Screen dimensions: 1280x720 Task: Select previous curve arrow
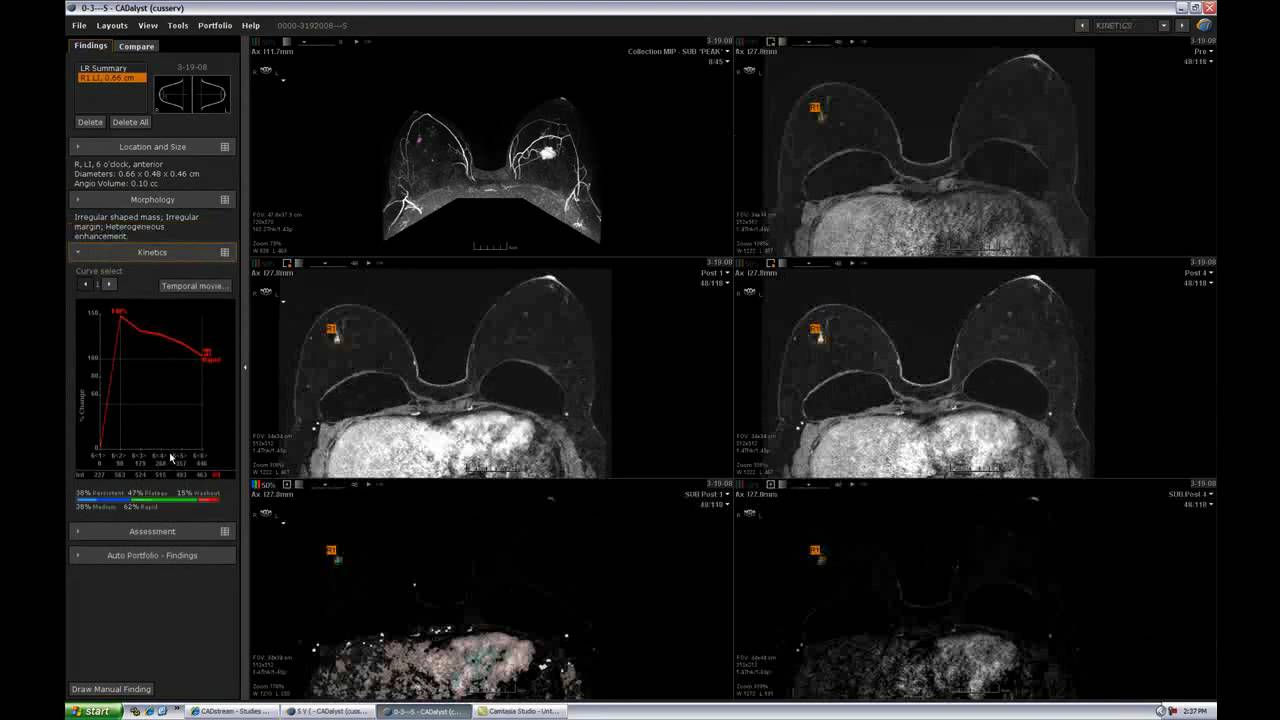[x=86, y=285]
